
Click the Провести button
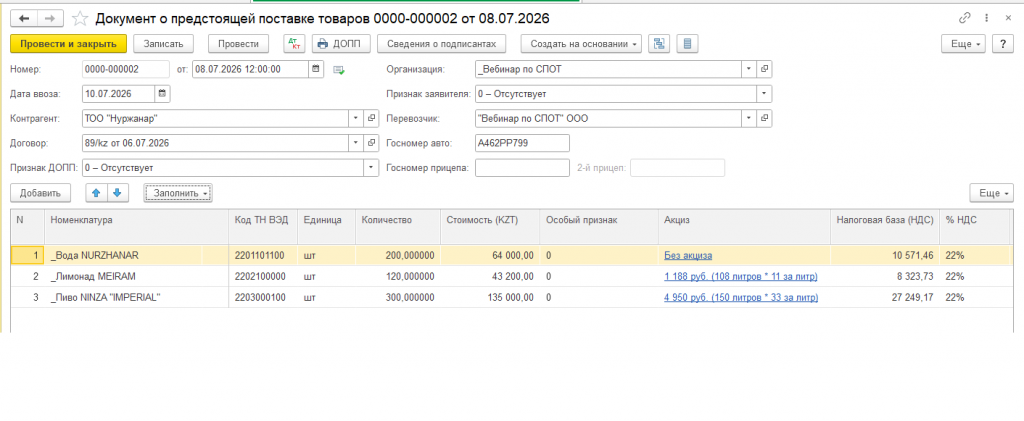238,44
